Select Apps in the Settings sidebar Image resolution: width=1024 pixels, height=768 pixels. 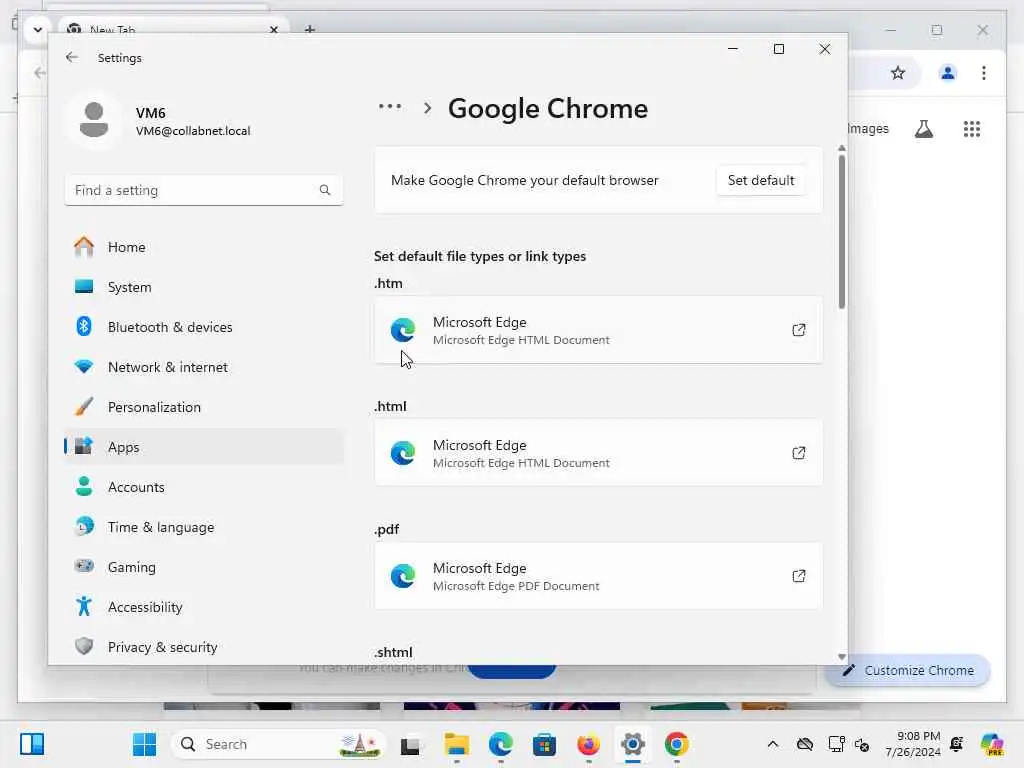click(204, 447)
